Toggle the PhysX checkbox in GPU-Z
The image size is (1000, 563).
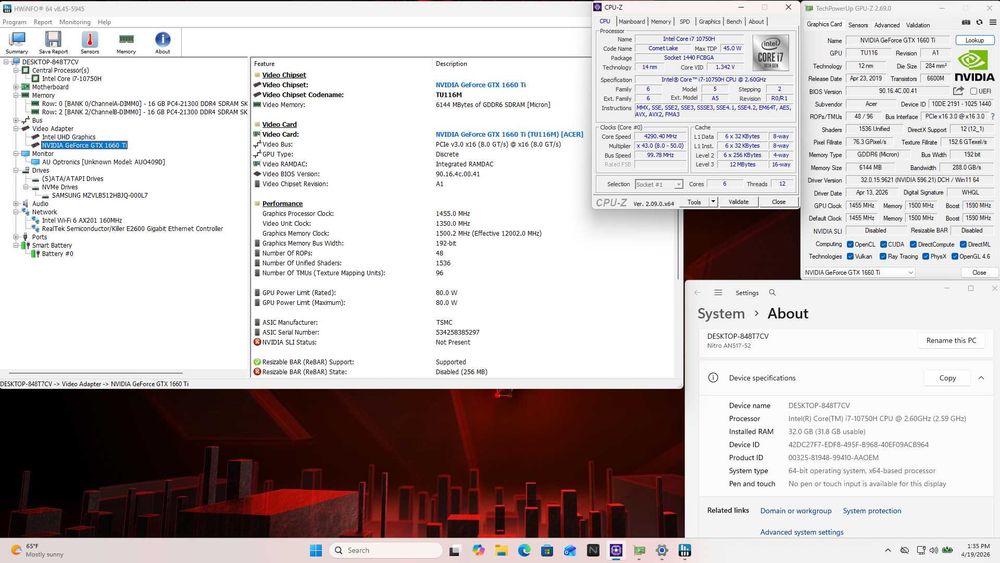pyautogui.click(x=925, y=256)
